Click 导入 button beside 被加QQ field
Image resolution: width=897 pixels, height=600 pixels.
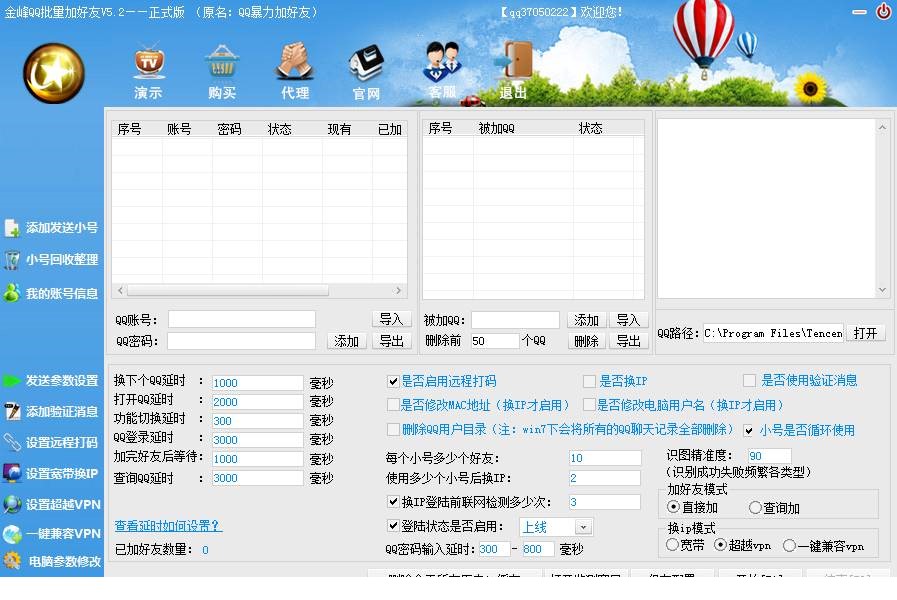coord(628,320)
